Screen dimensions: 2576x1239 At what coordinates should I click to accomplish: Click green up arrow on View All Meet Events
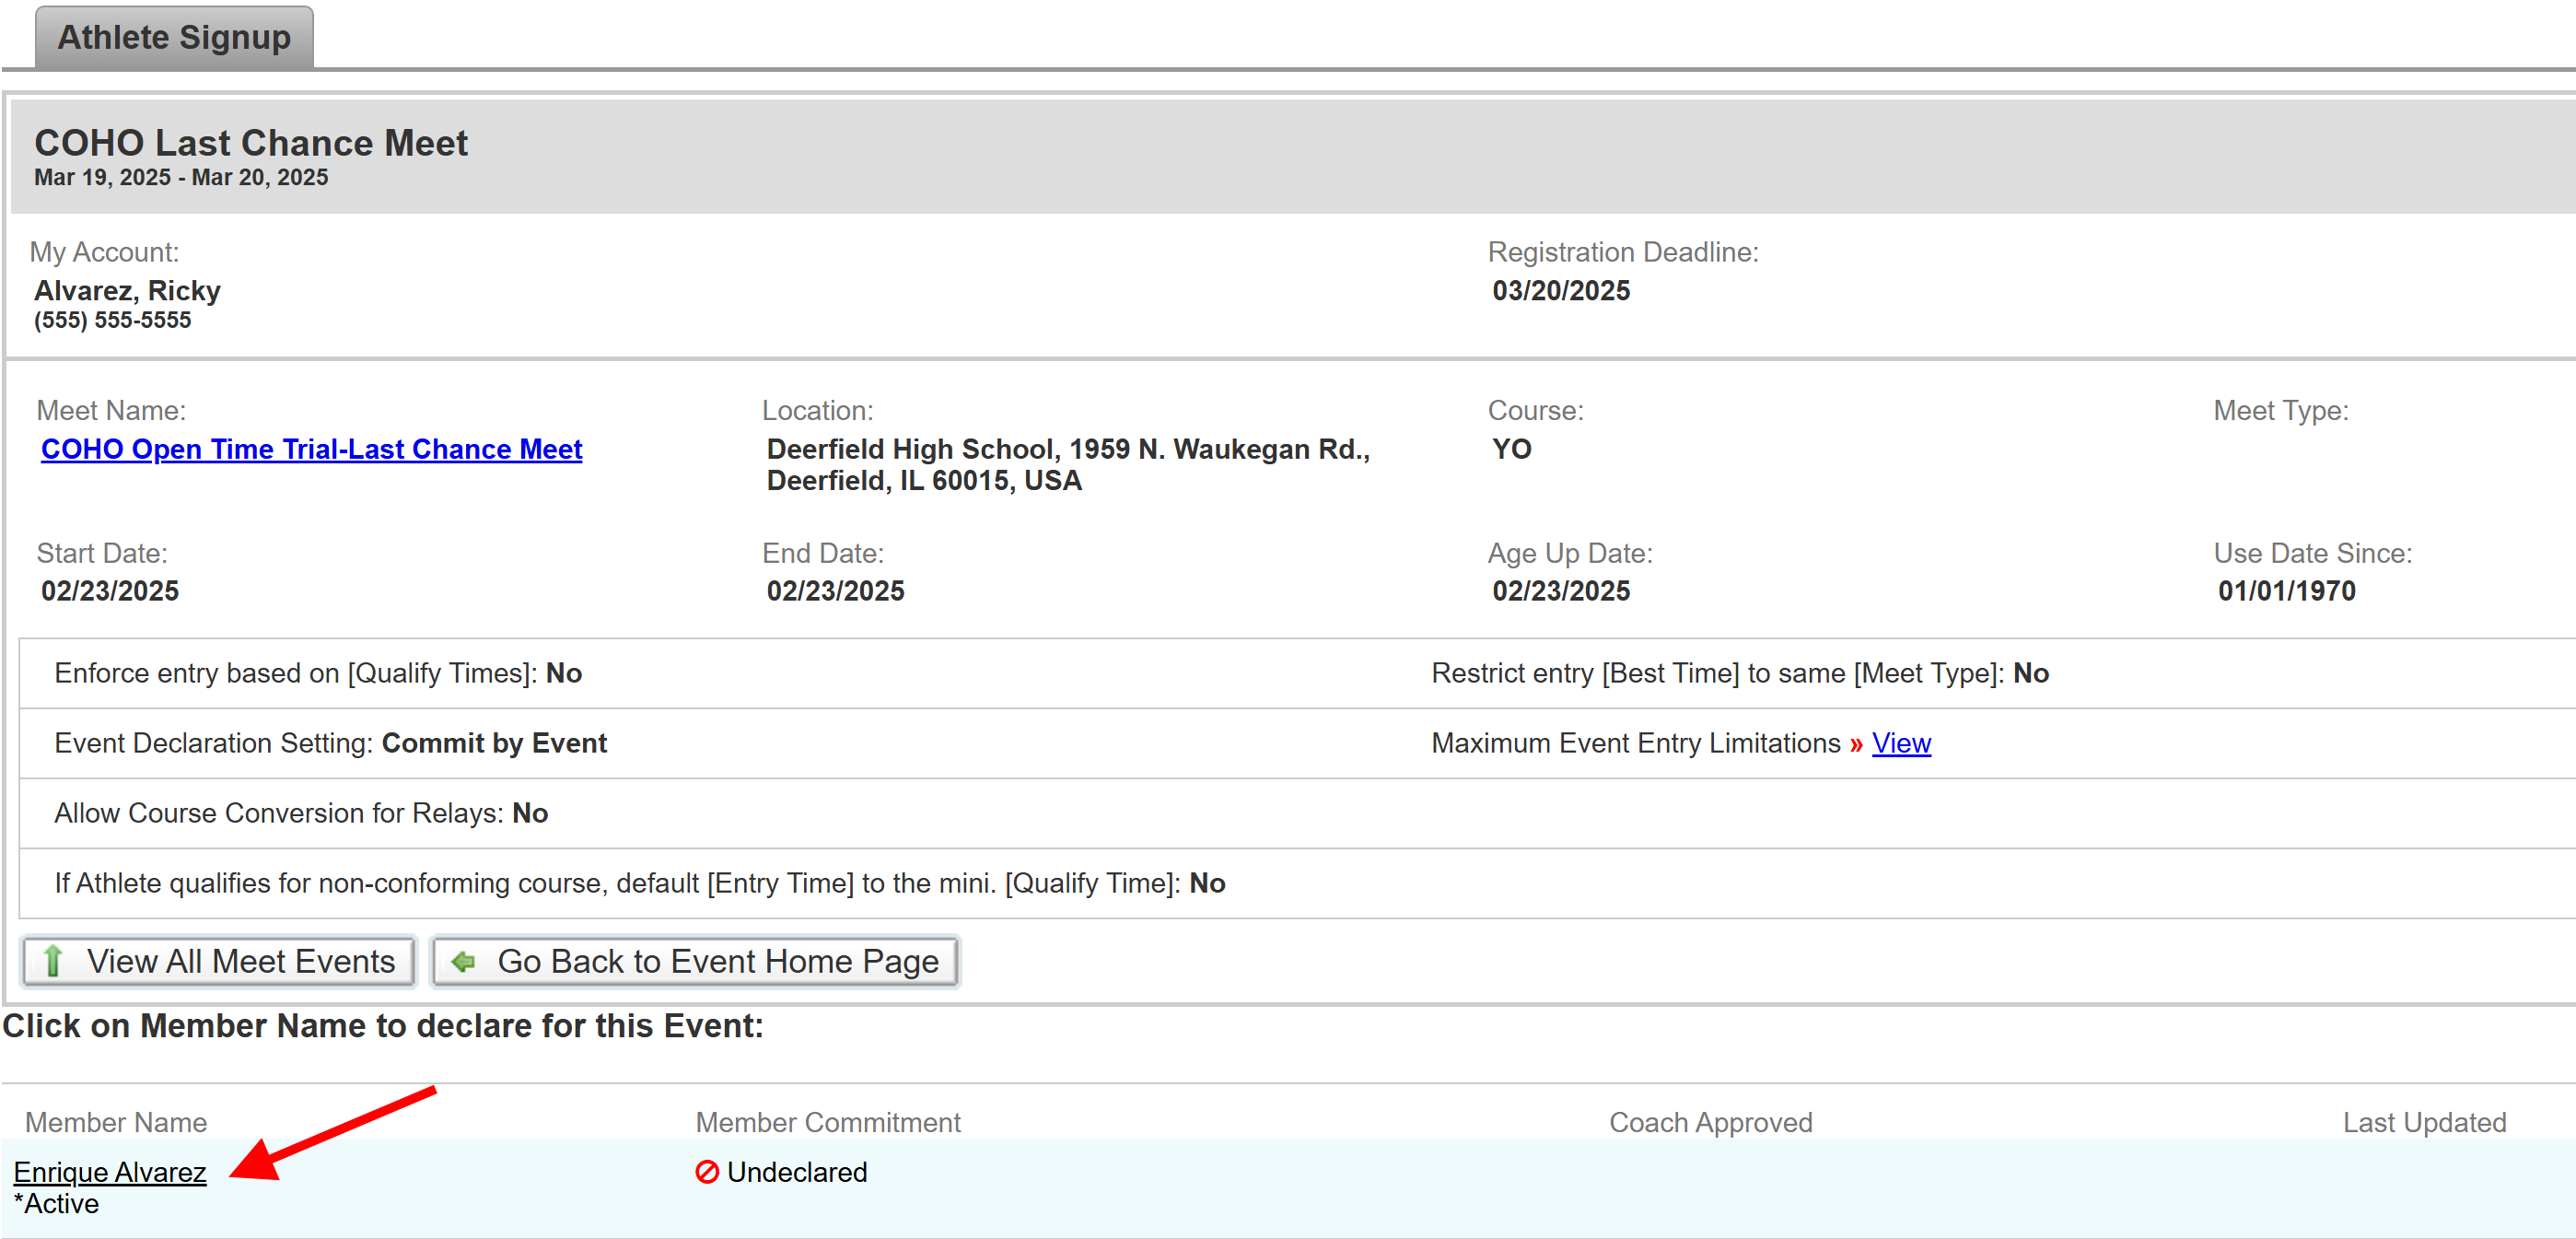(53, 961)
